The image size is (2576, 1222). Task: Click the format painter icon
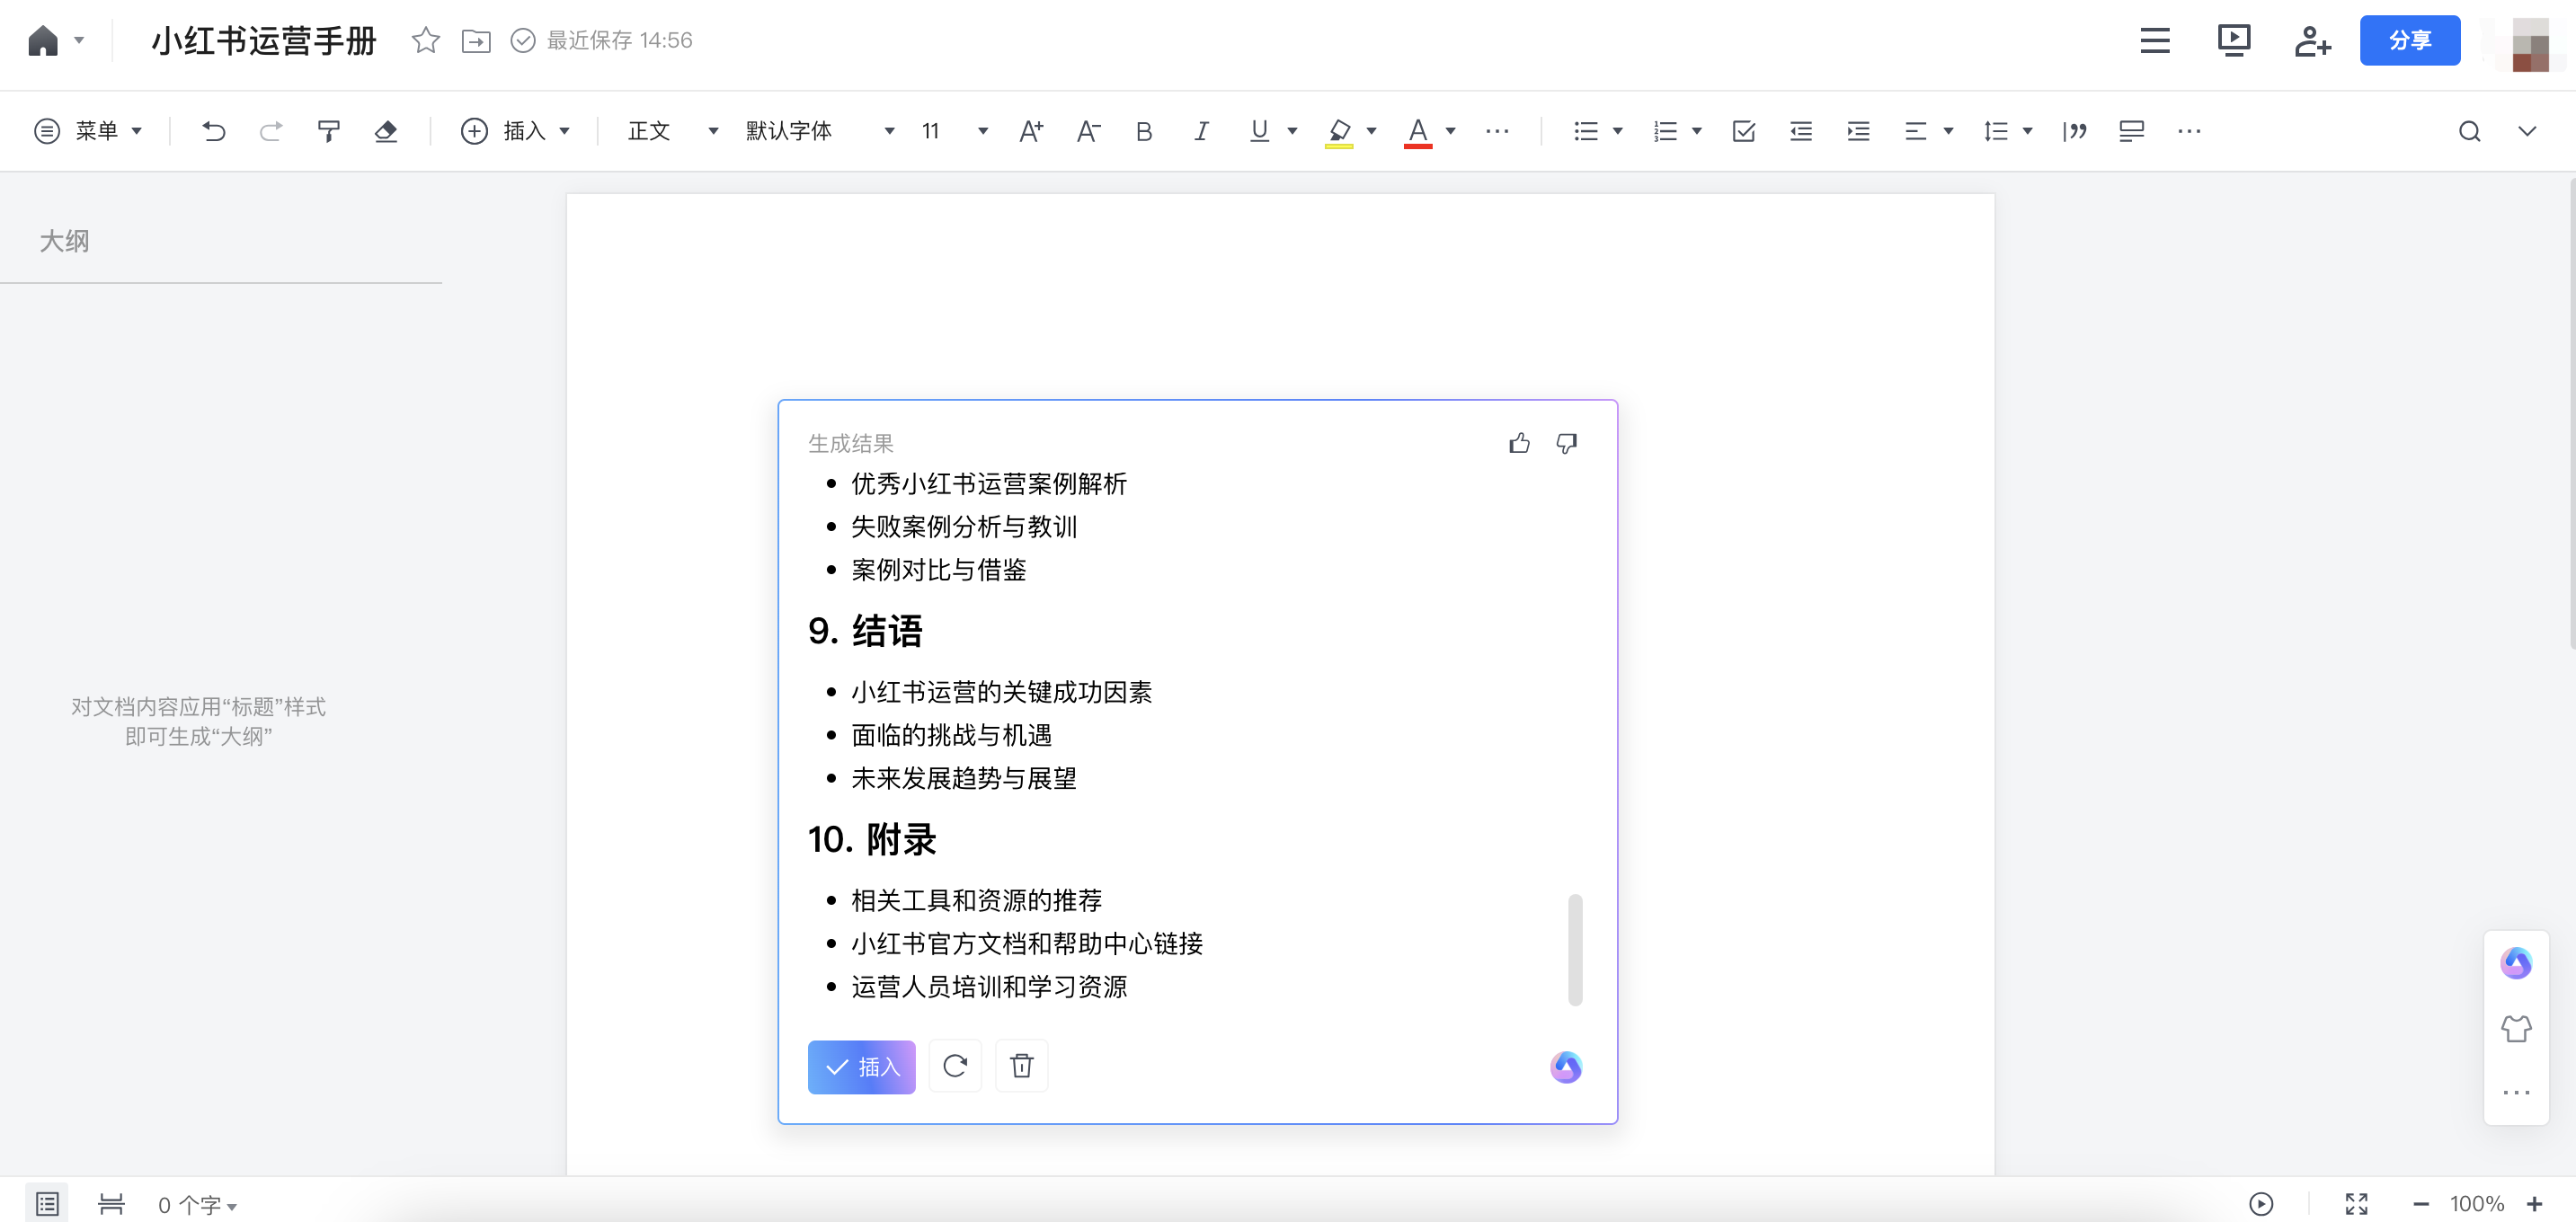[328, 131]
